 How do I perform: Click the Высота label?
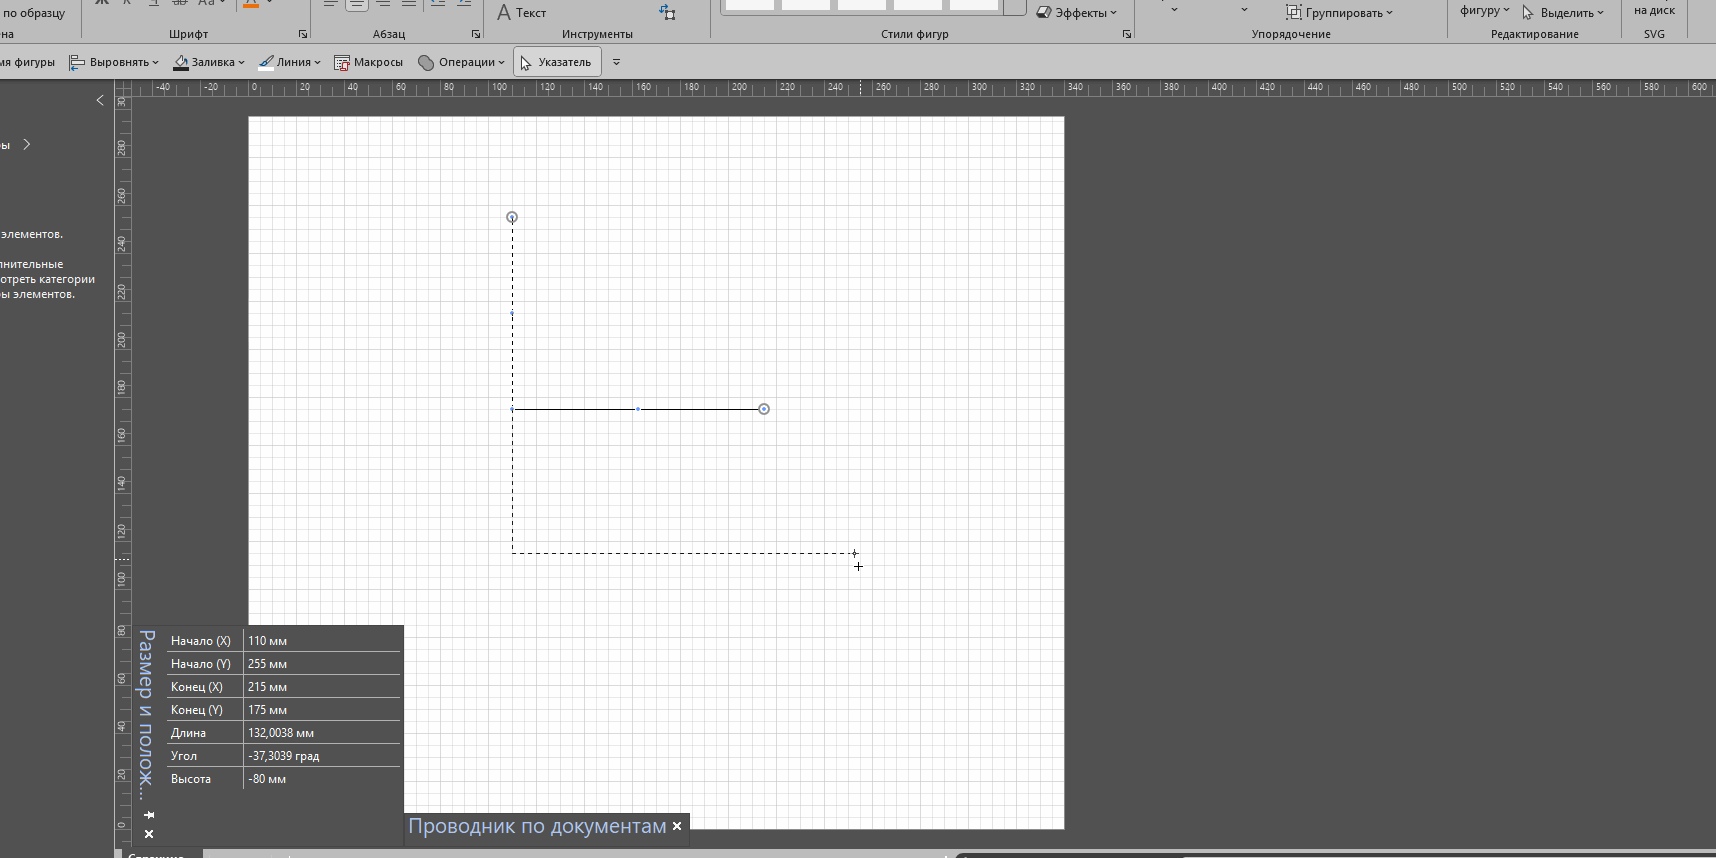coord(191,779)
